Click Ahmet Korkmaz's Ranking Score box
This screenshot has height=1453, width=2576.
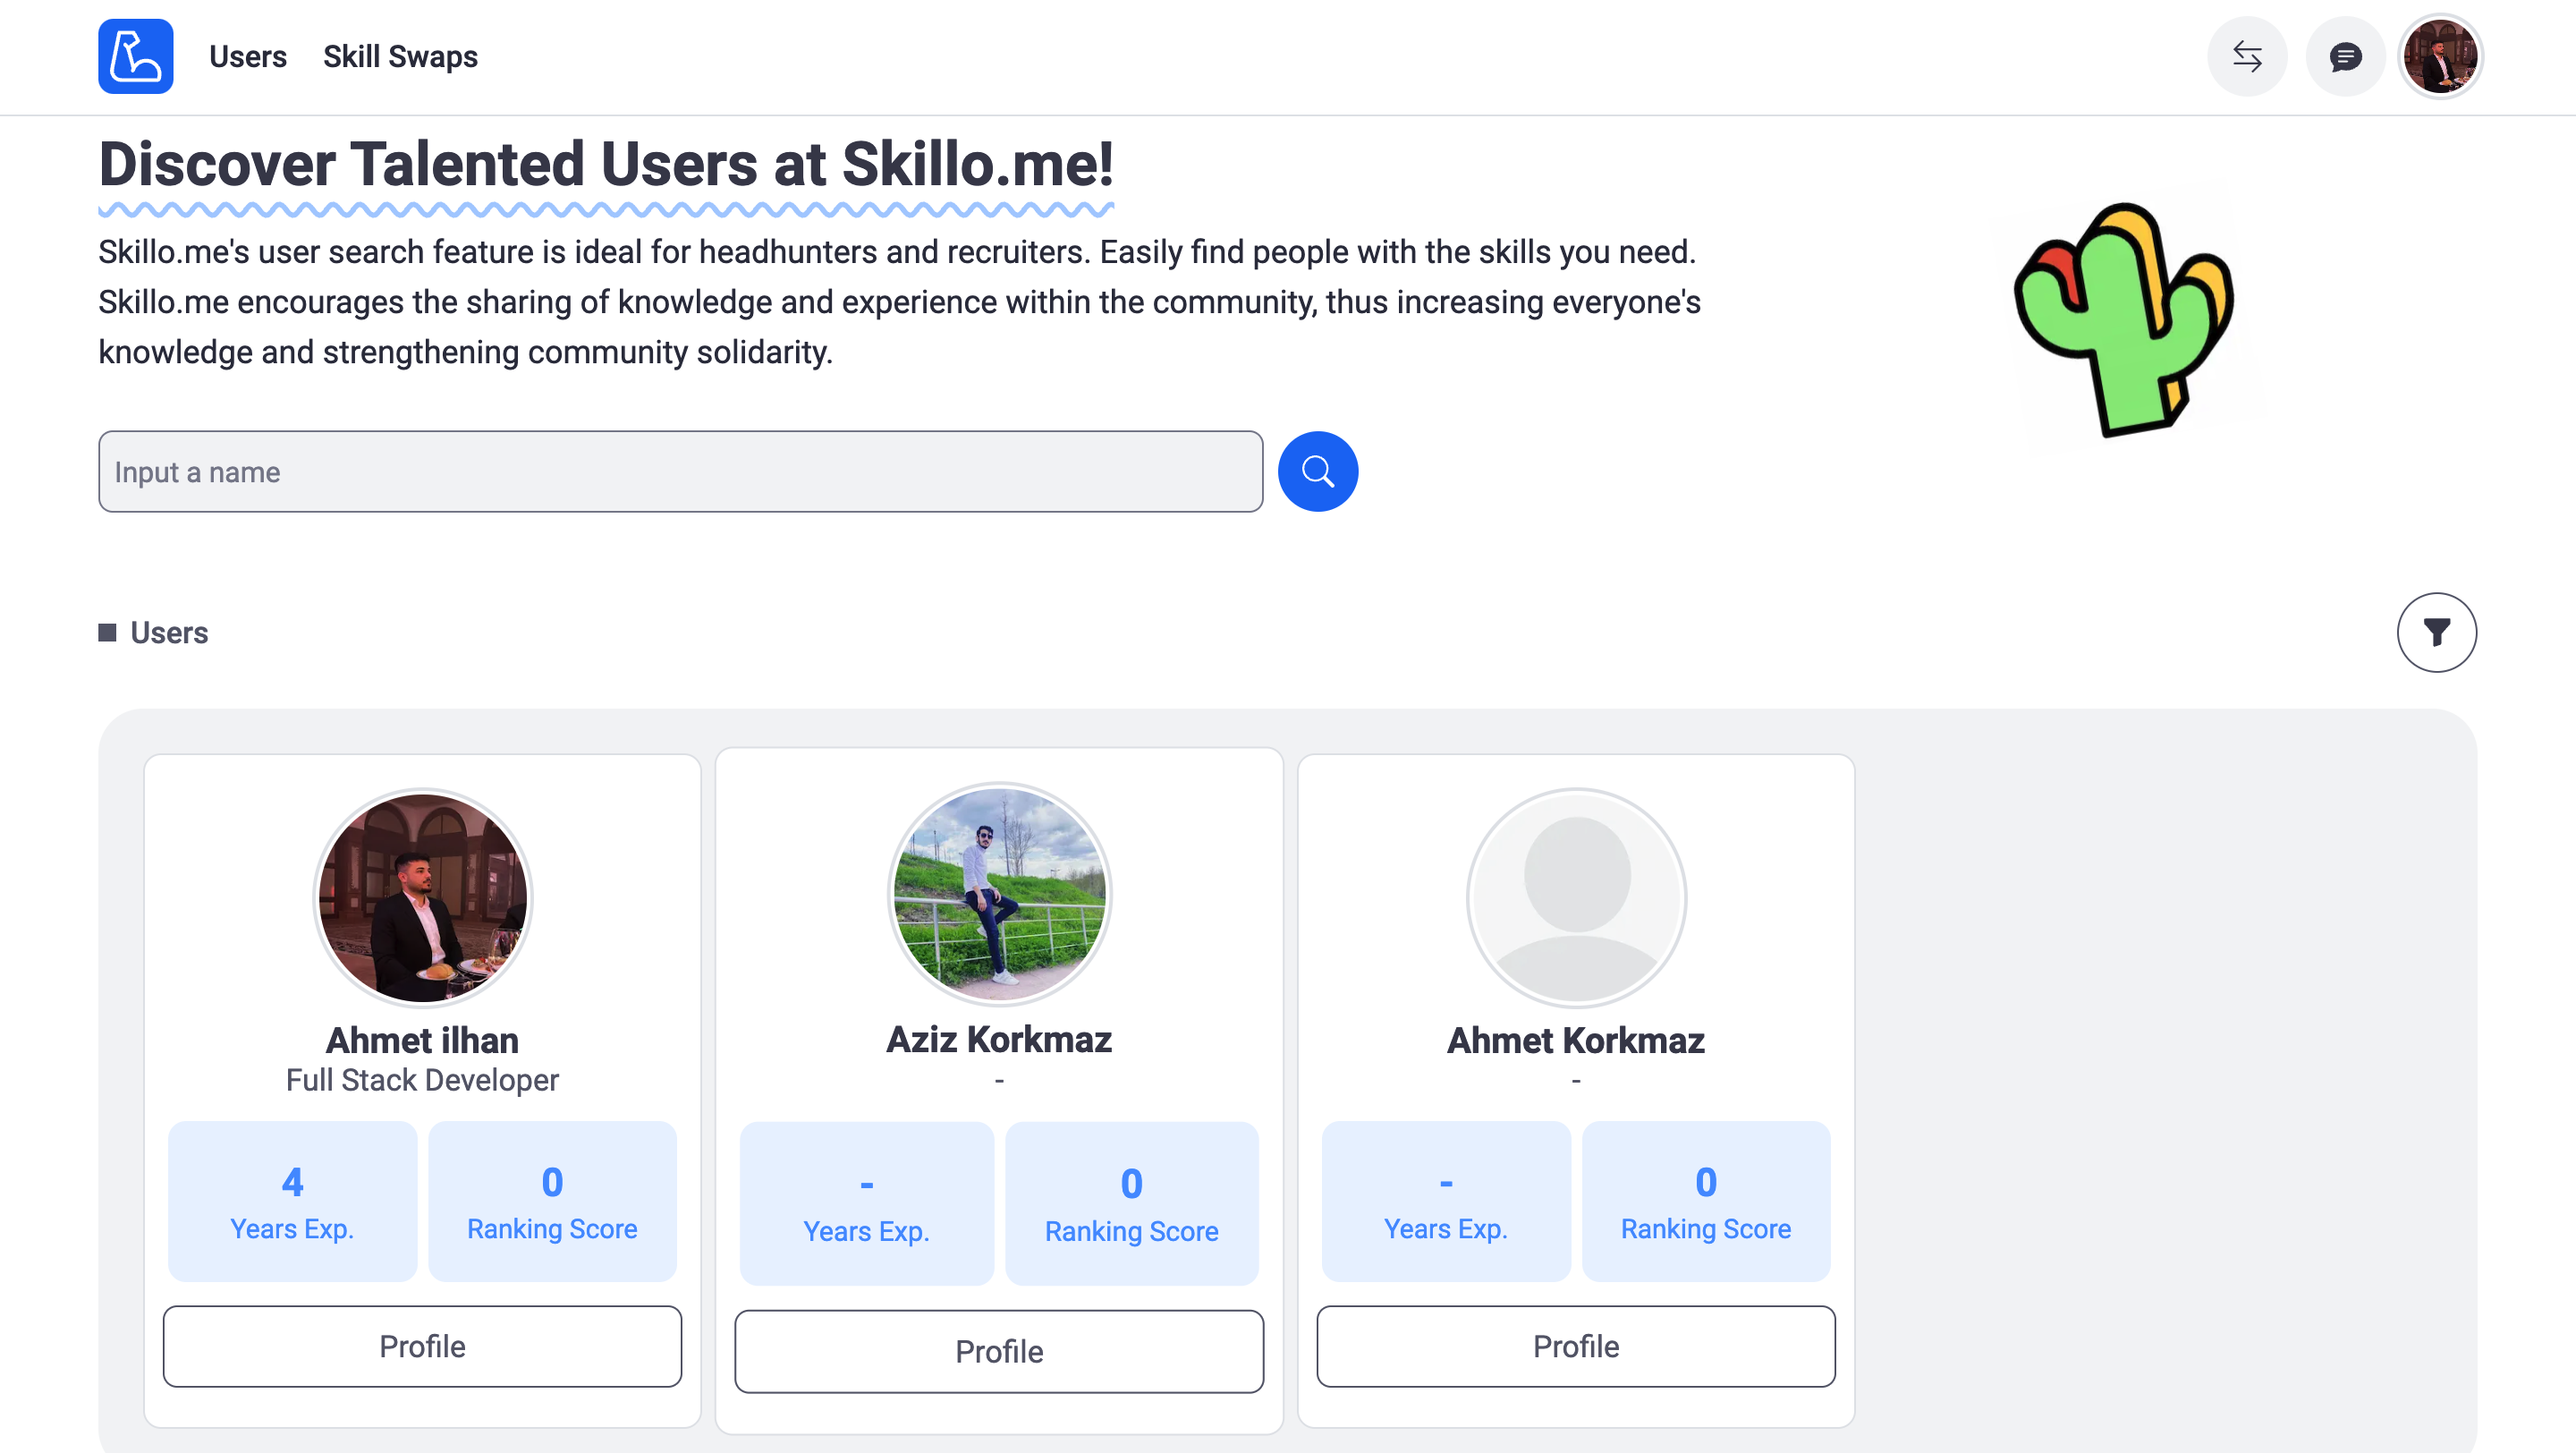[1706, 1200]
